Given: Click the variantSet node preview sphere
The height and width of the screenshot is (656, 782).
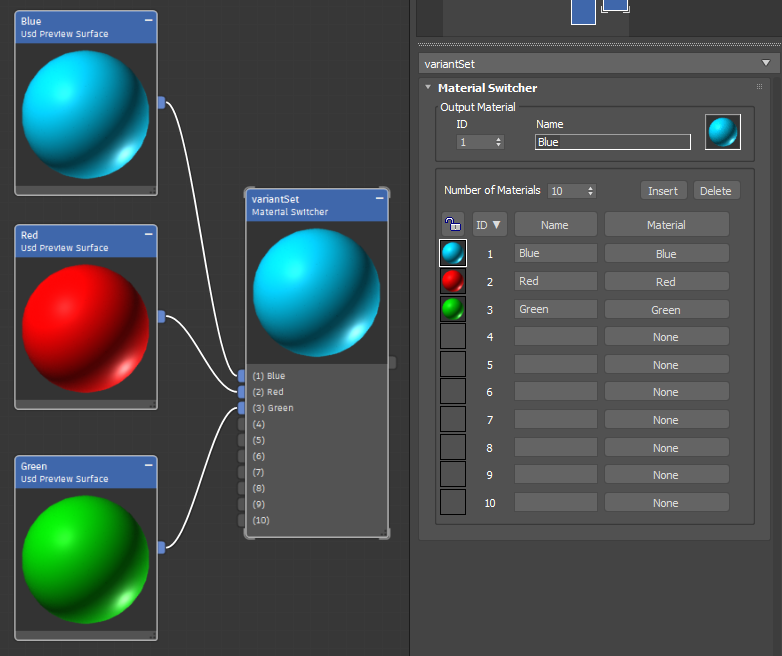Looking at the screenshot, I should (x=317, y=292).
